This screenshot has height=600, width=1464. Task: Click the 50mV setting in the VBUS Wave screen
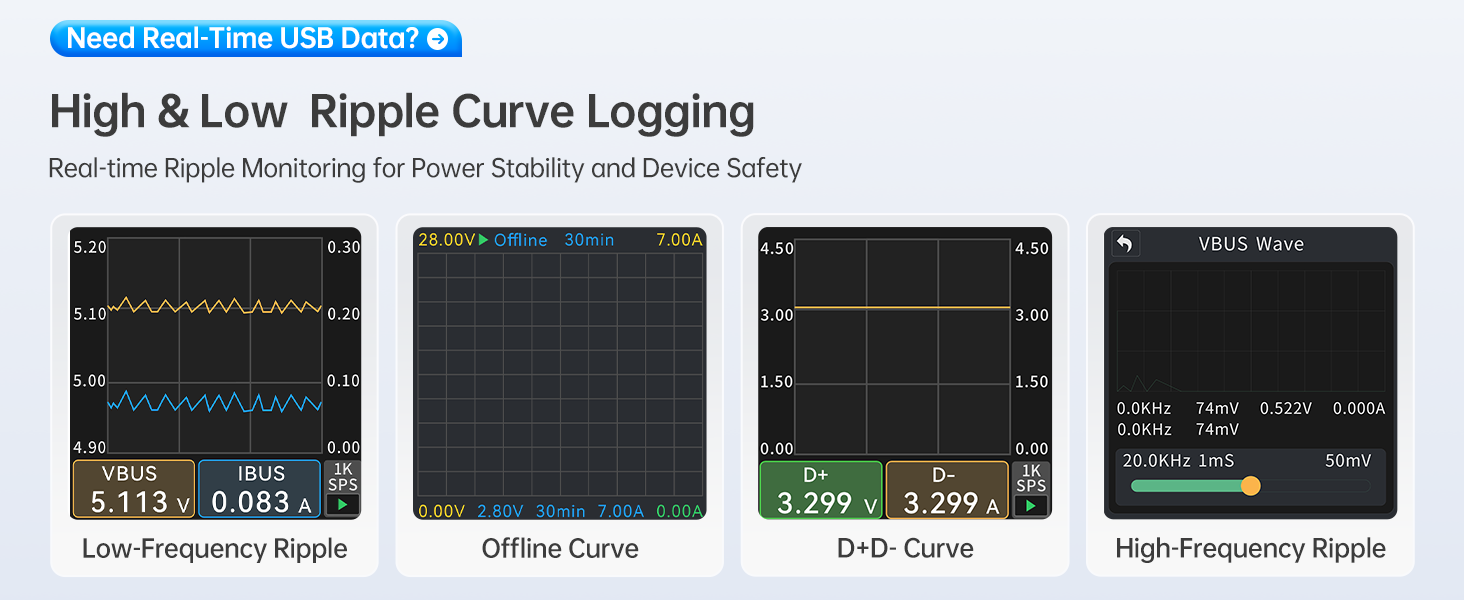click(1349, 461)
